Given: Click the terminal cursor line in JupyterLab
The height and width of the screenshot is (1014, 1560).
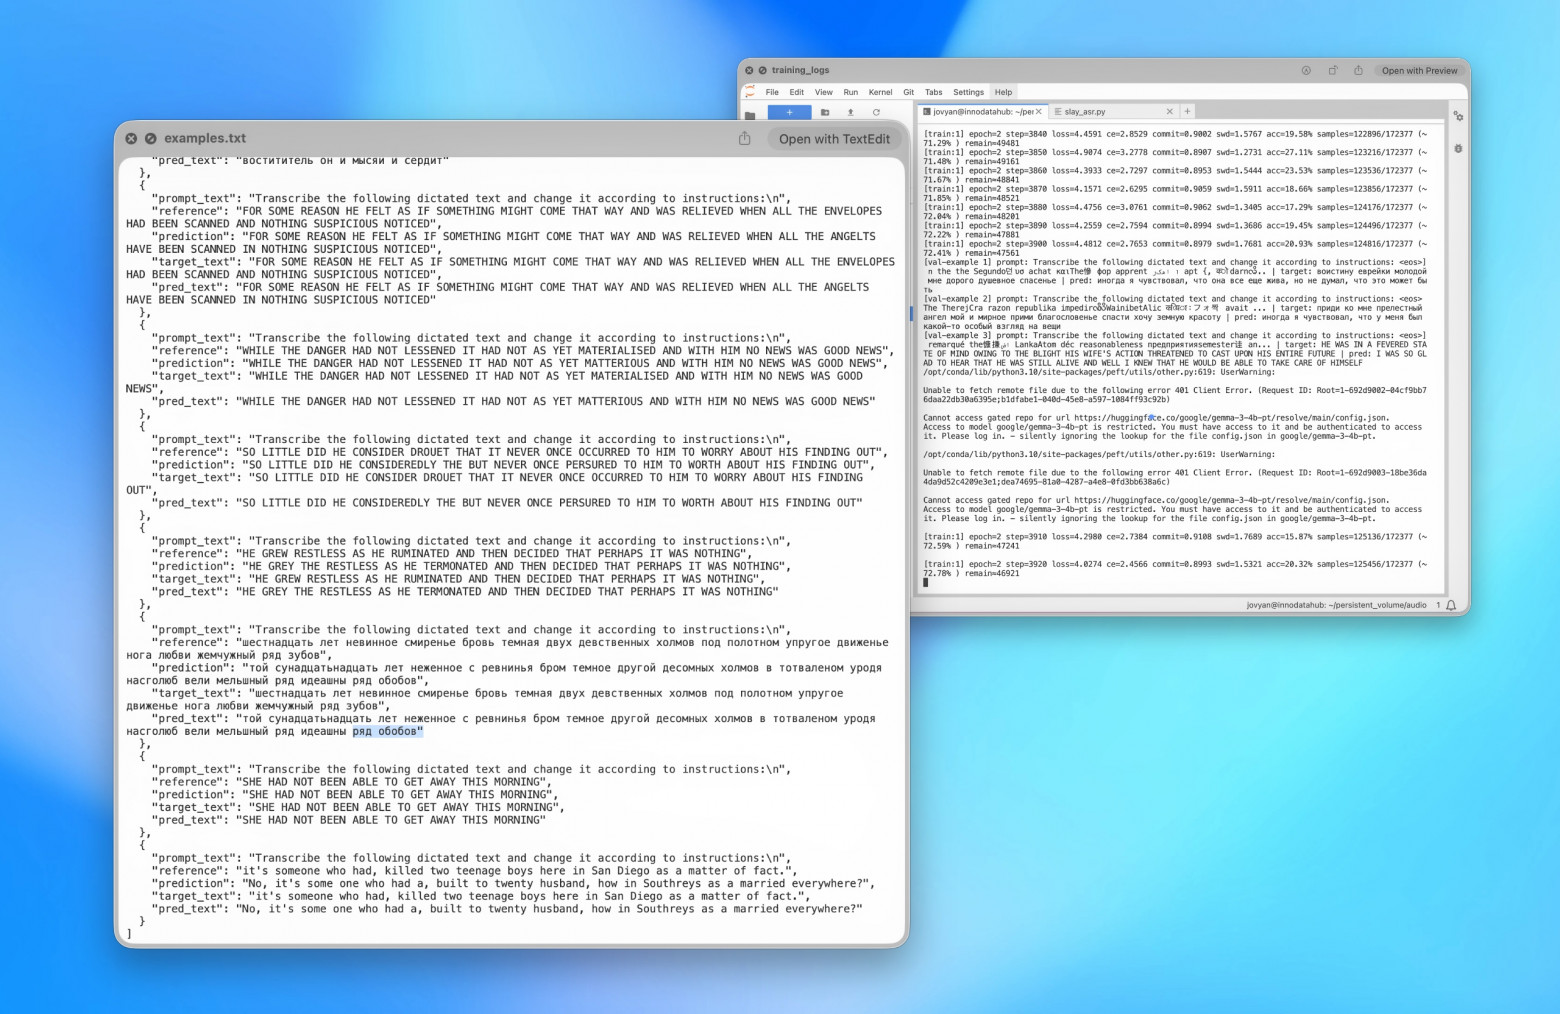Looking at the screenshot, I should coord(926,582).
